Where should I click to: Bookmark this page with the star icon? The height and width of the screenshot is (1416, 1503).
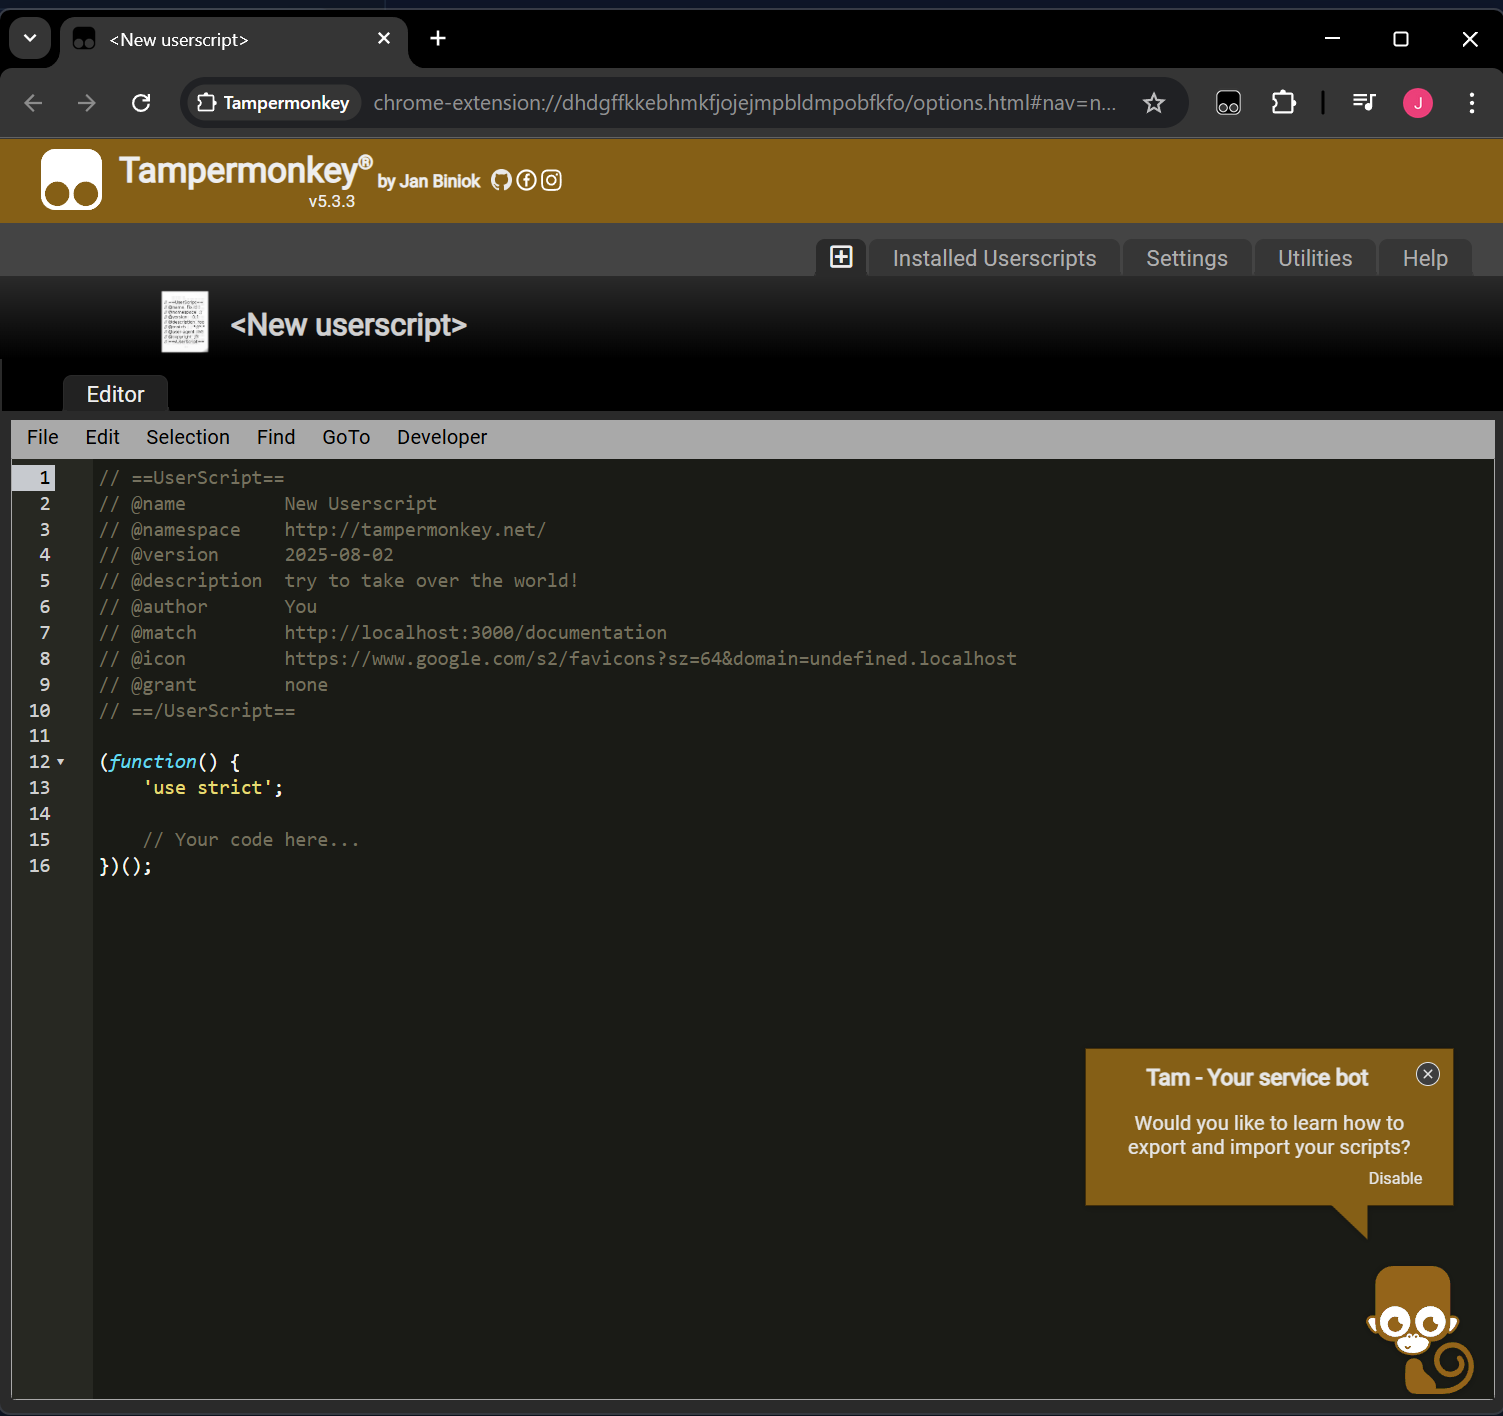point(1154,103)
